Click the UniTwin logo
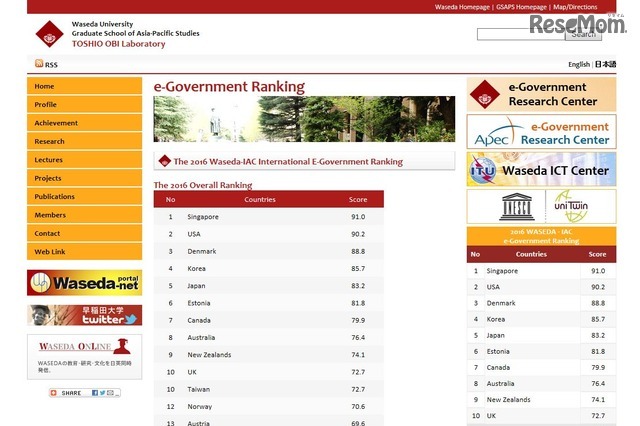The image size is (640, 426). pyautogui.click(x=571, y=206)
